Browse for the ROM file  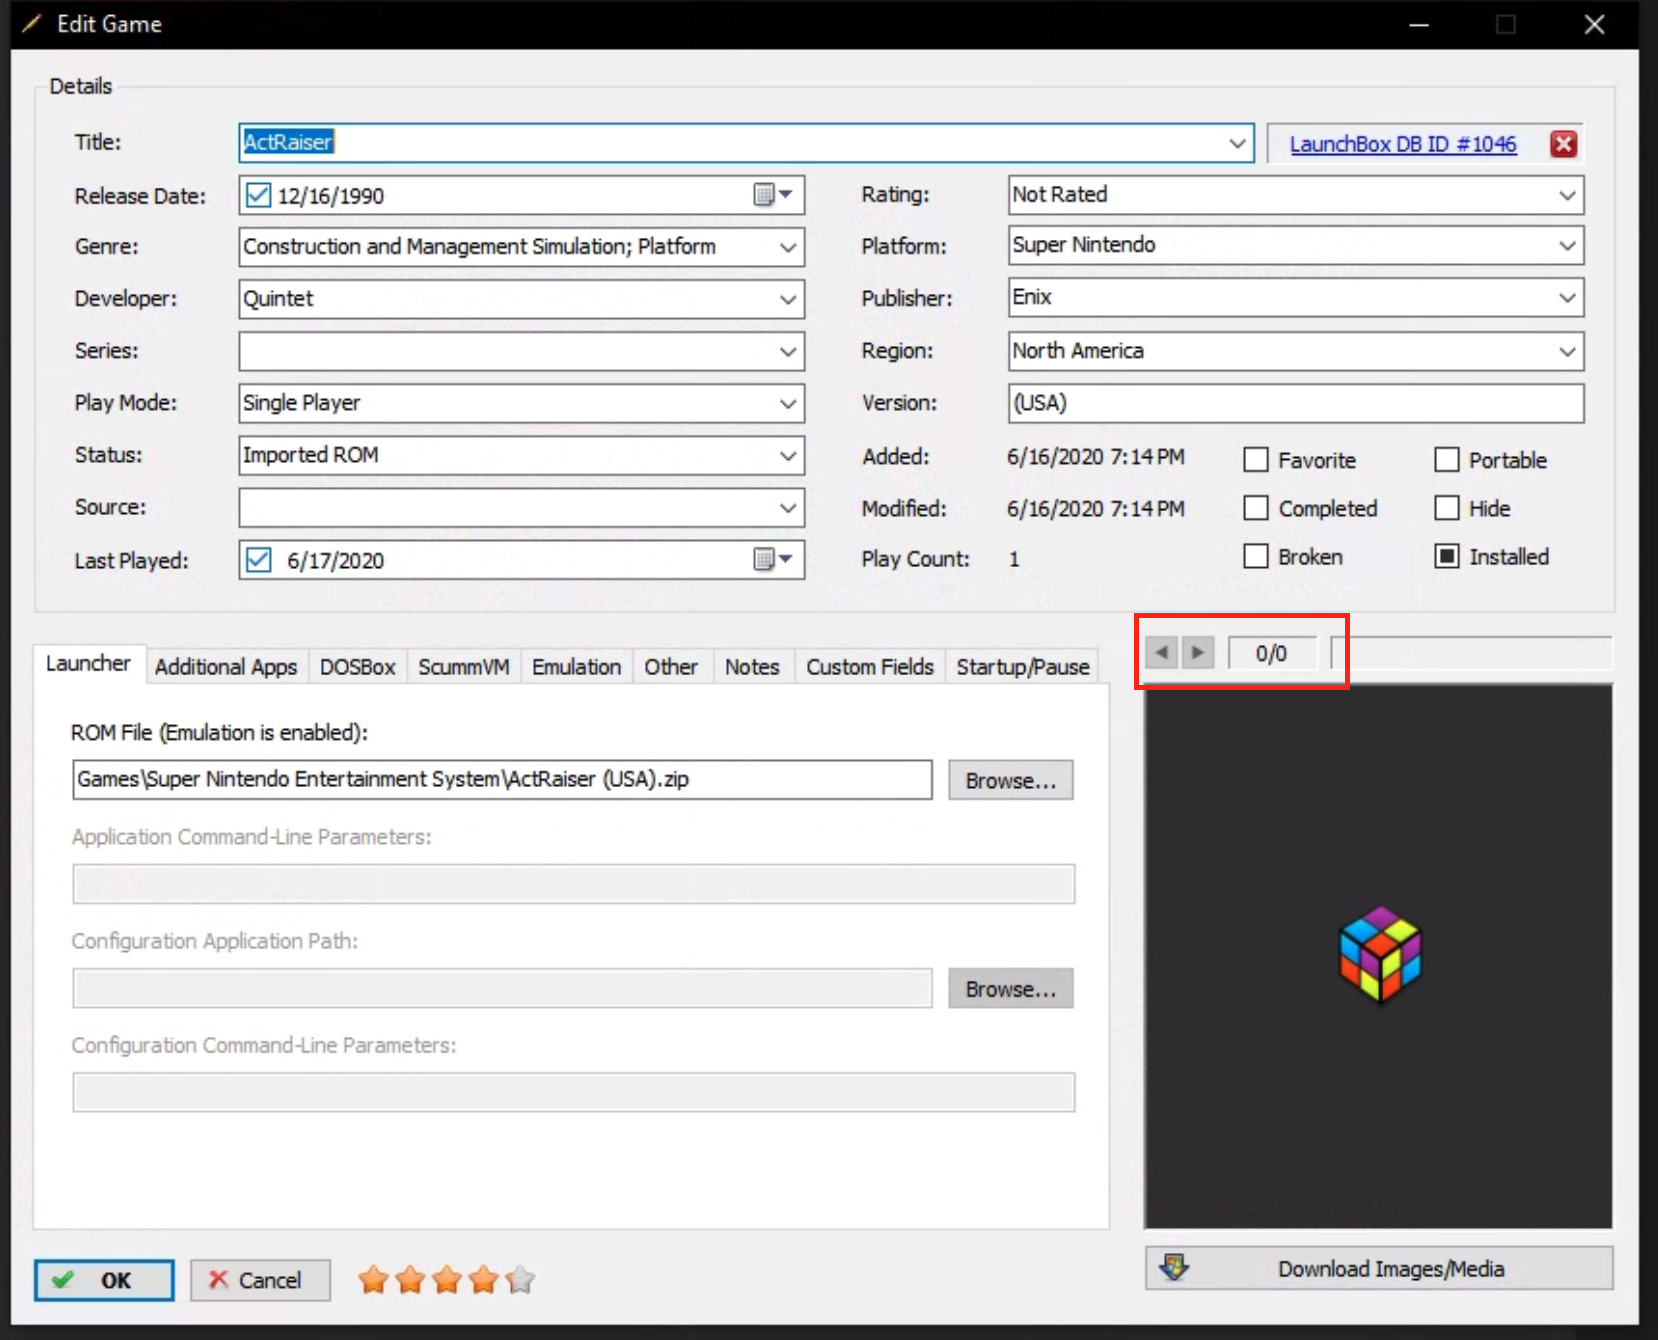[1010, 780]
